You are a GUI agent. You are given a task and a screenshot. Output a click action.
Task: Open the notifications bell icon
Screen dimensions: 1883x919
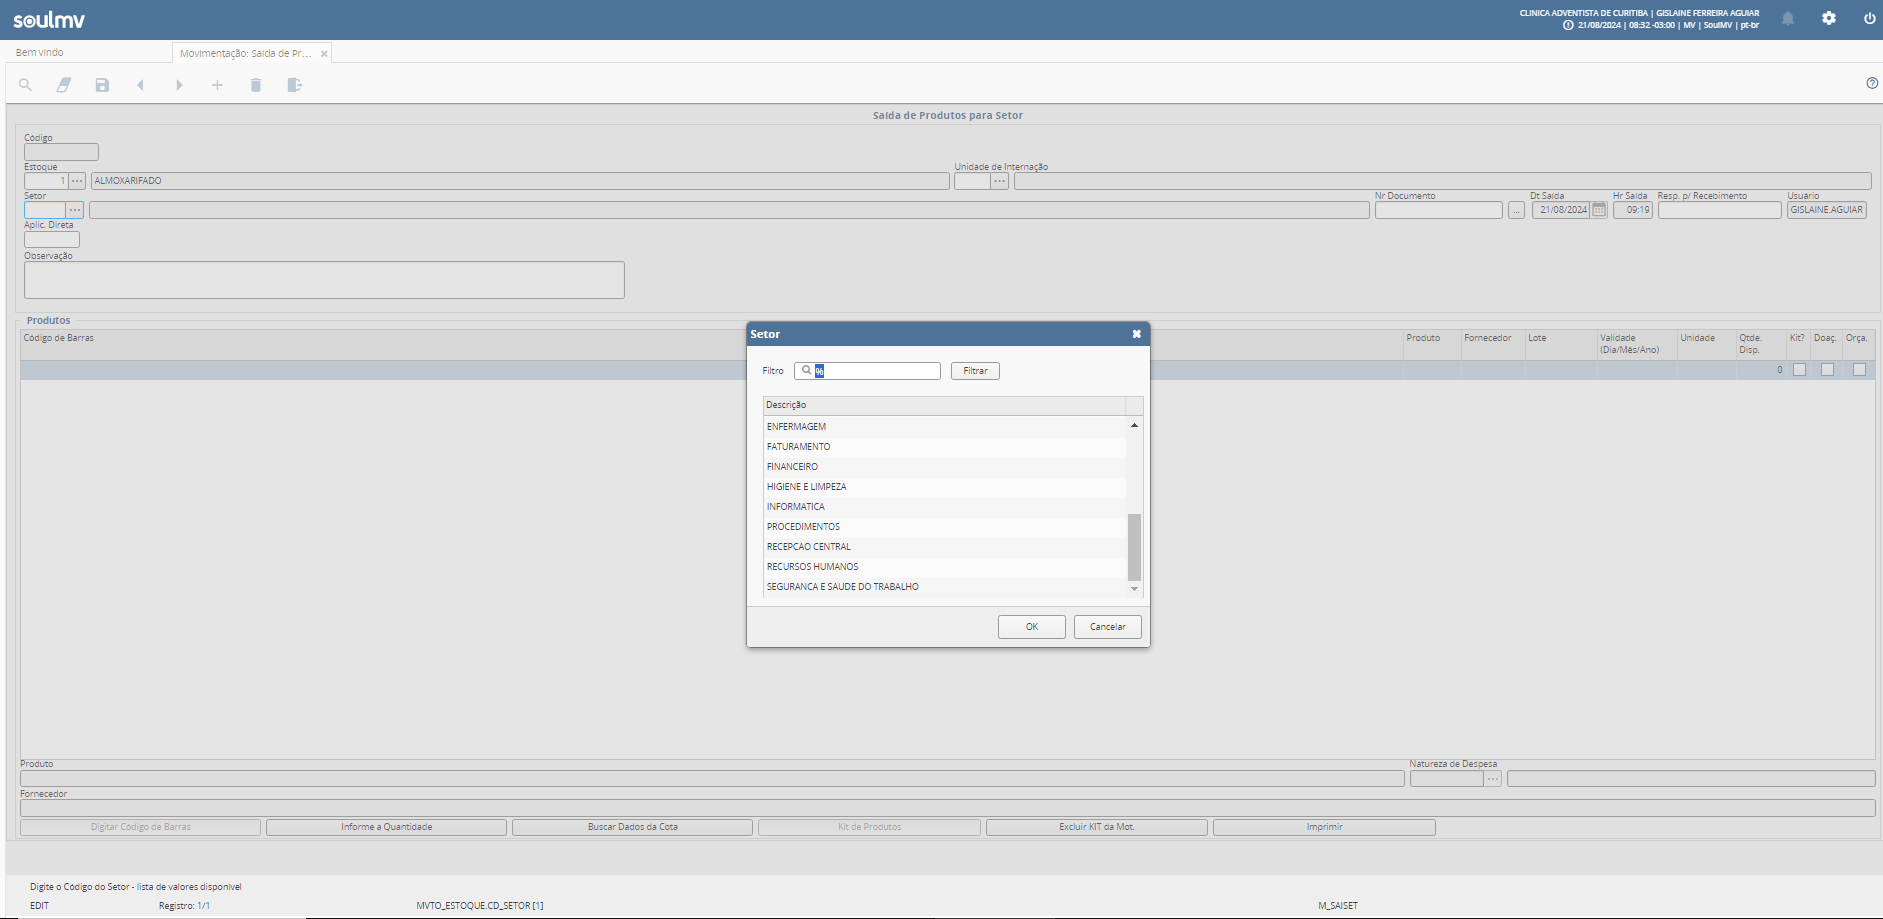tap(1788, 18)
